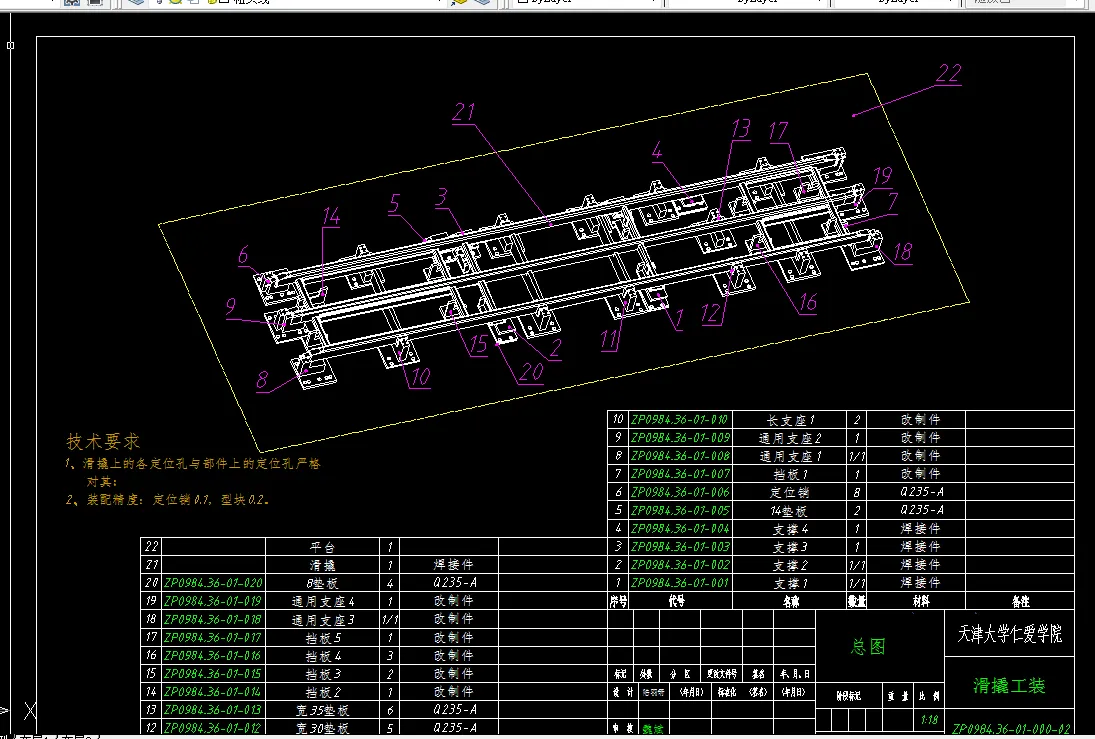
Task: Select the 支撑4 name cell
Action: coord(790,529)
